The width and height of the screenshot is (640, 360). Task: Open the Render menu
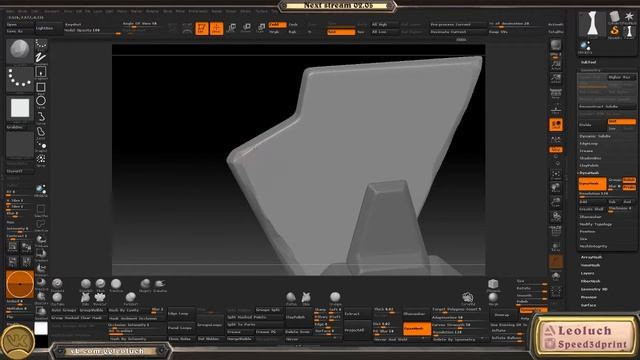[x=216, y=11]
